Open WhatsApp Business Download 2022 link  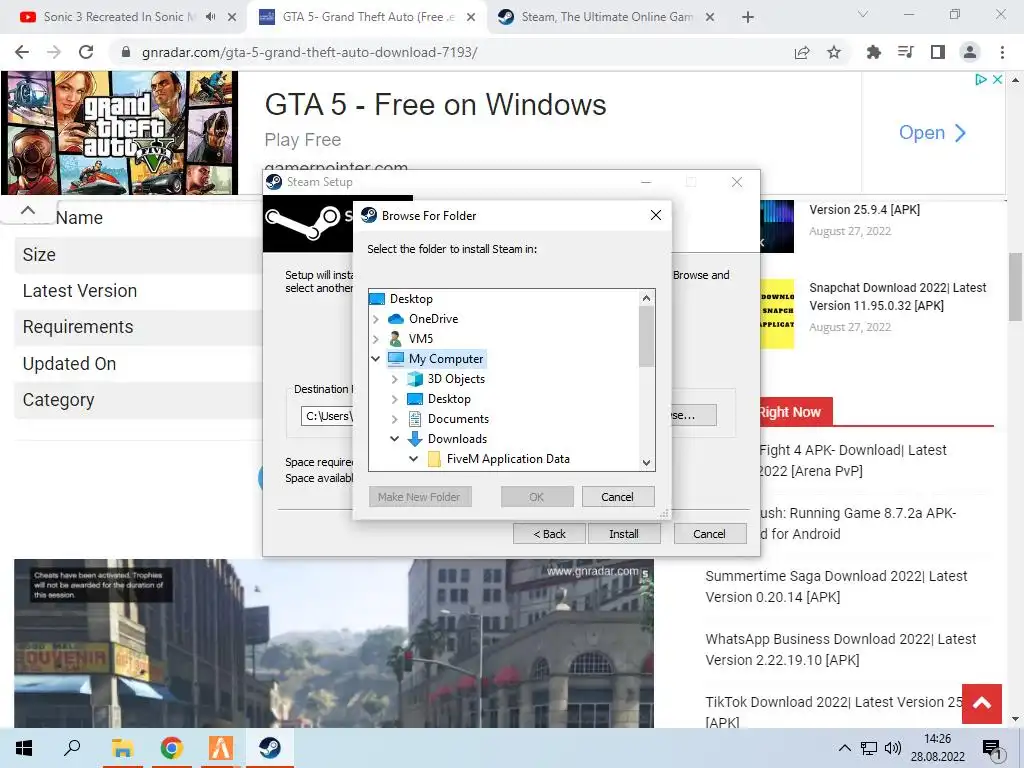pyautogui.click(x=840, y=650)
